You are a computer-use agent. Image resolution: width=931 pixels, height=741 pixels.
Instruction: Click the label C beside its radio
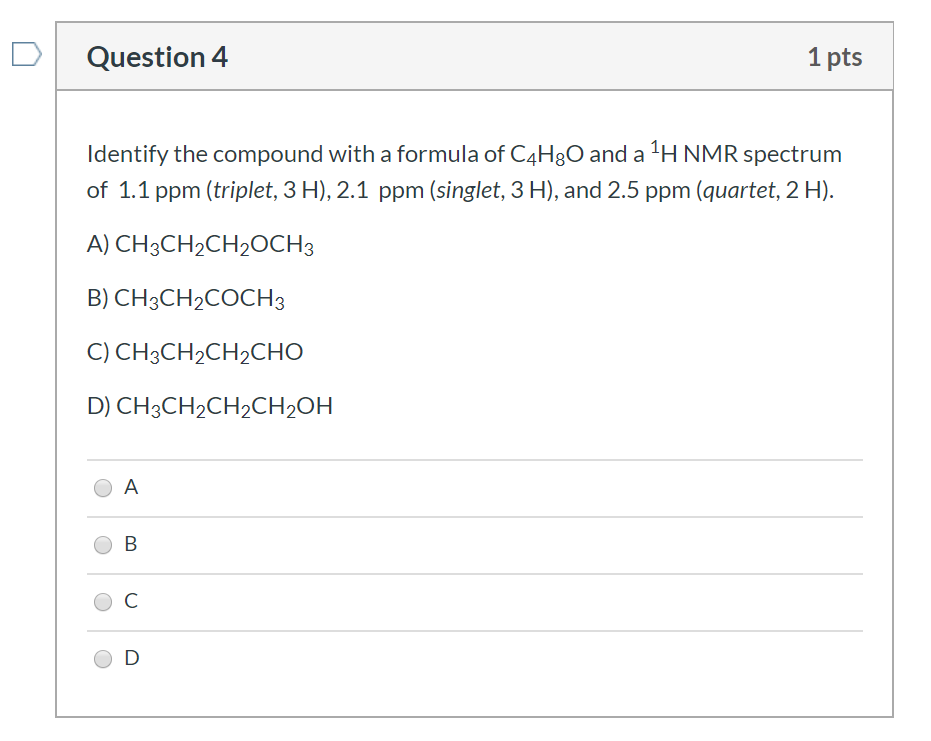point(130,601)
